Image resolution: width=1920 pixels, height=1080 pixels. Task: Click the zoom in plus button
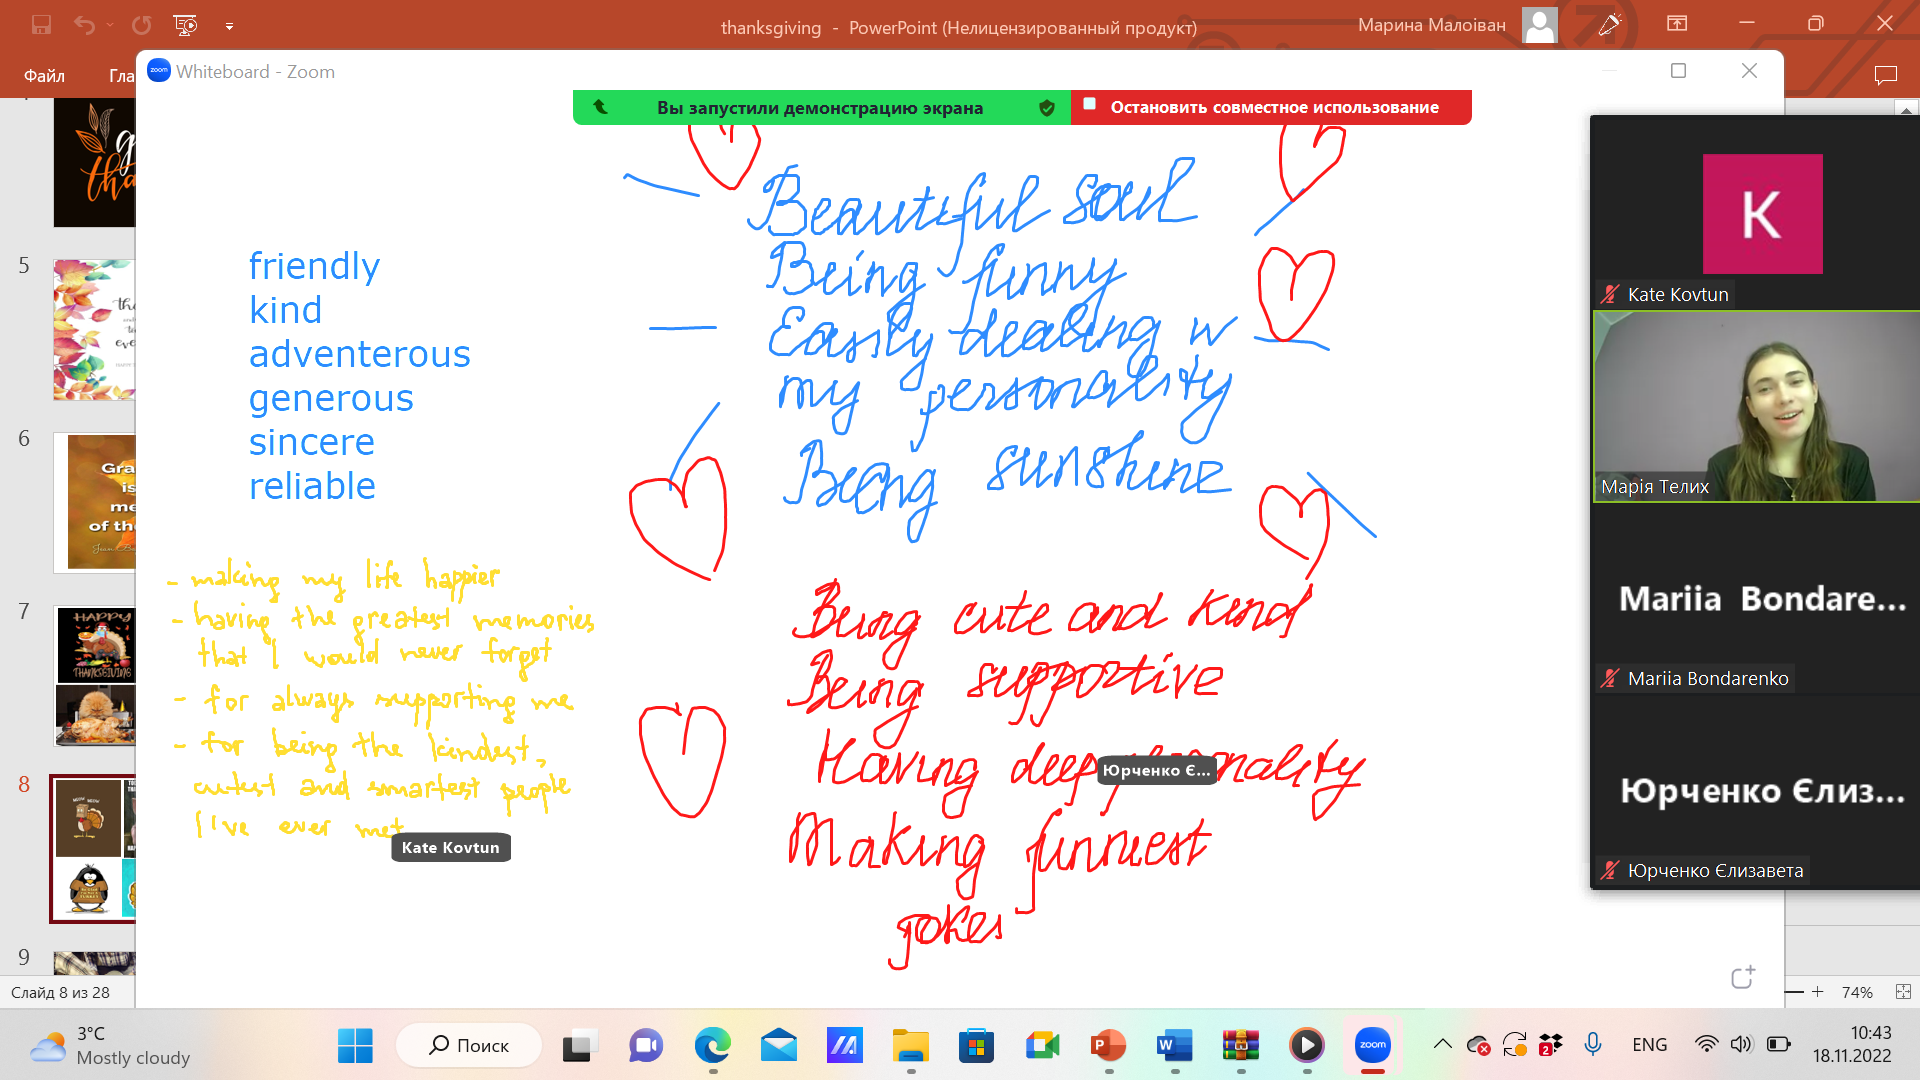(1818, 992)
